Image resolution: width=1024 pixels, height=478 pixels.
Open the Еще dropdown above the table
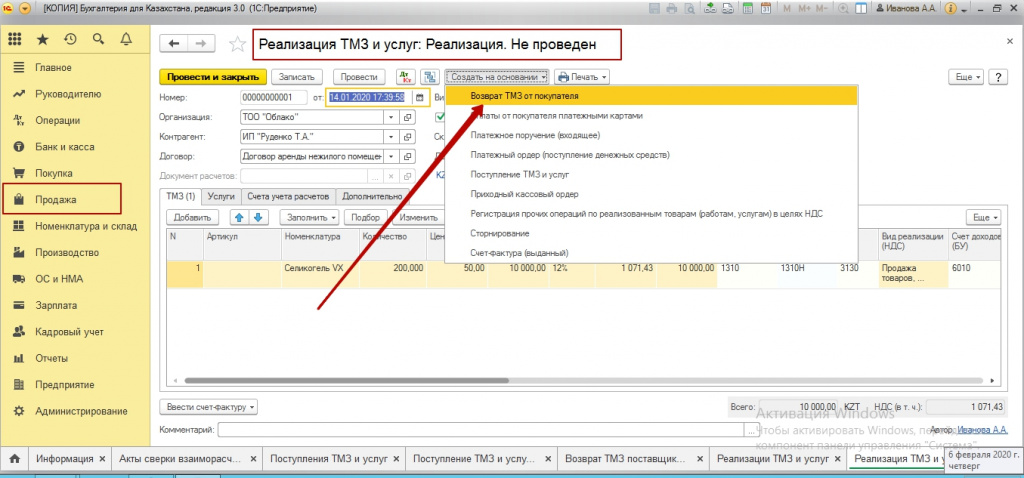point(985,217)
